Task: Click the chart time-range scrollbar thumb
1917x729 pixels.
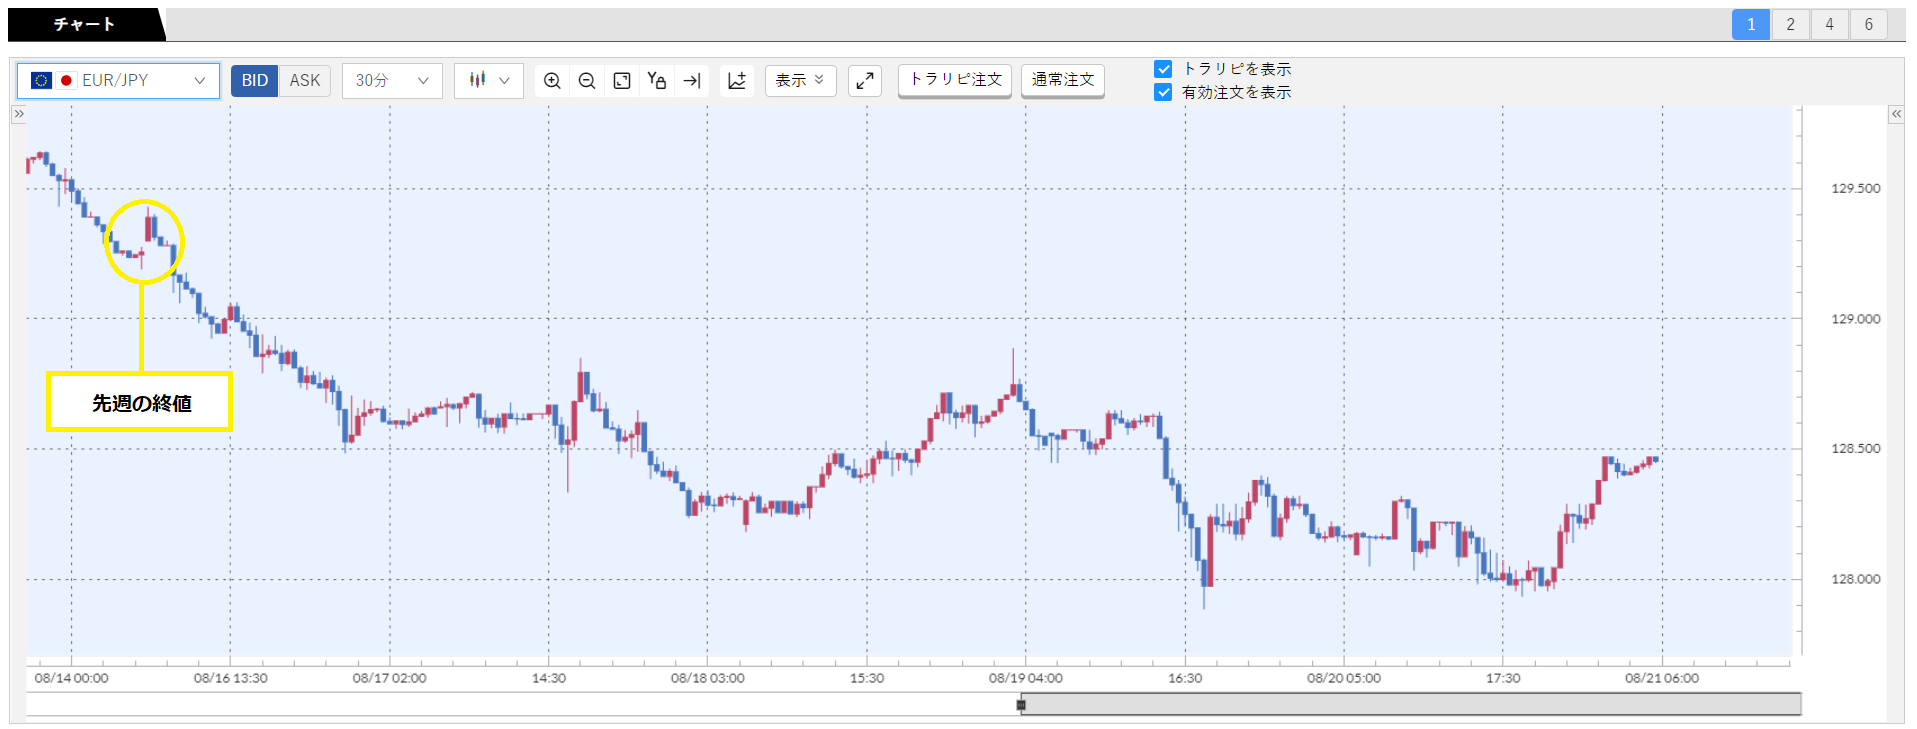Action: pyautogui.click(x=1411, y=704)
